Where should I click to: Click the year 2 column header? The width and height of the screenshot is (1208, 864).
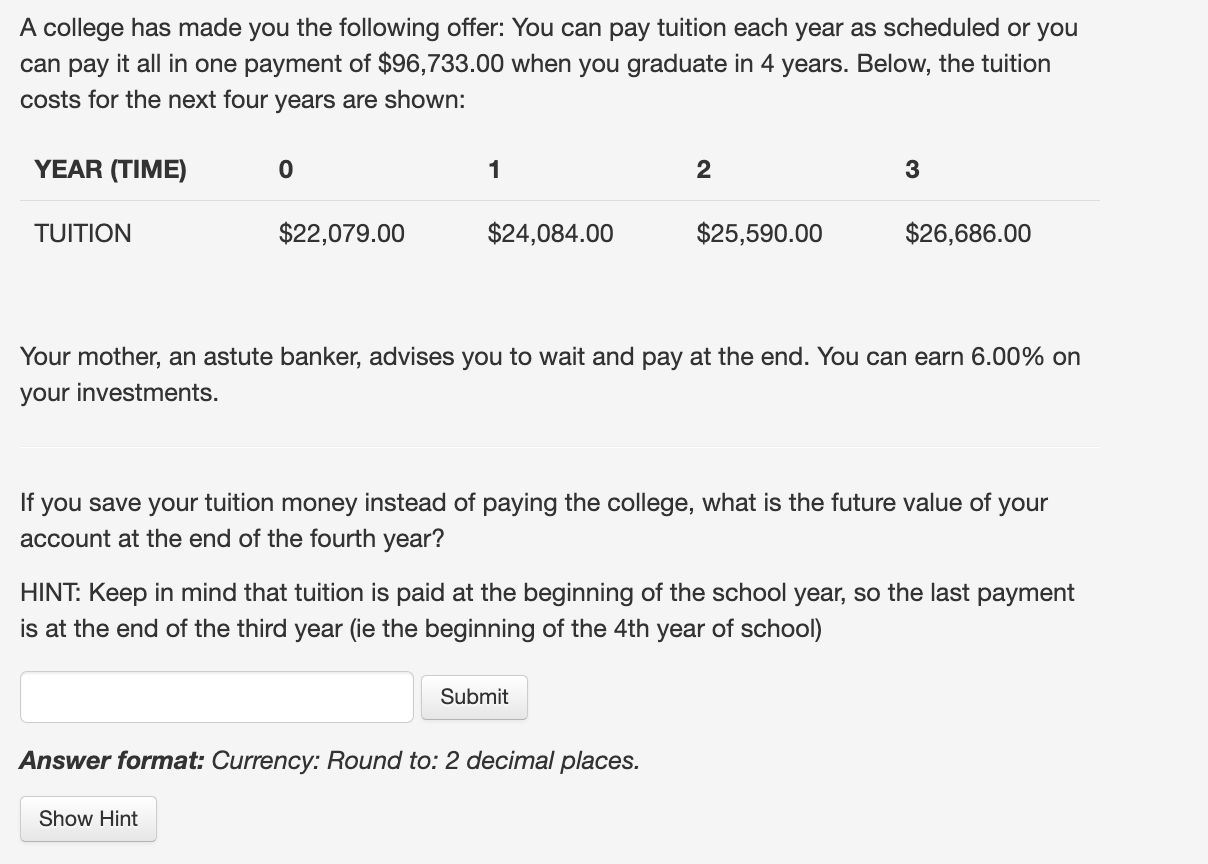point(703,169)
